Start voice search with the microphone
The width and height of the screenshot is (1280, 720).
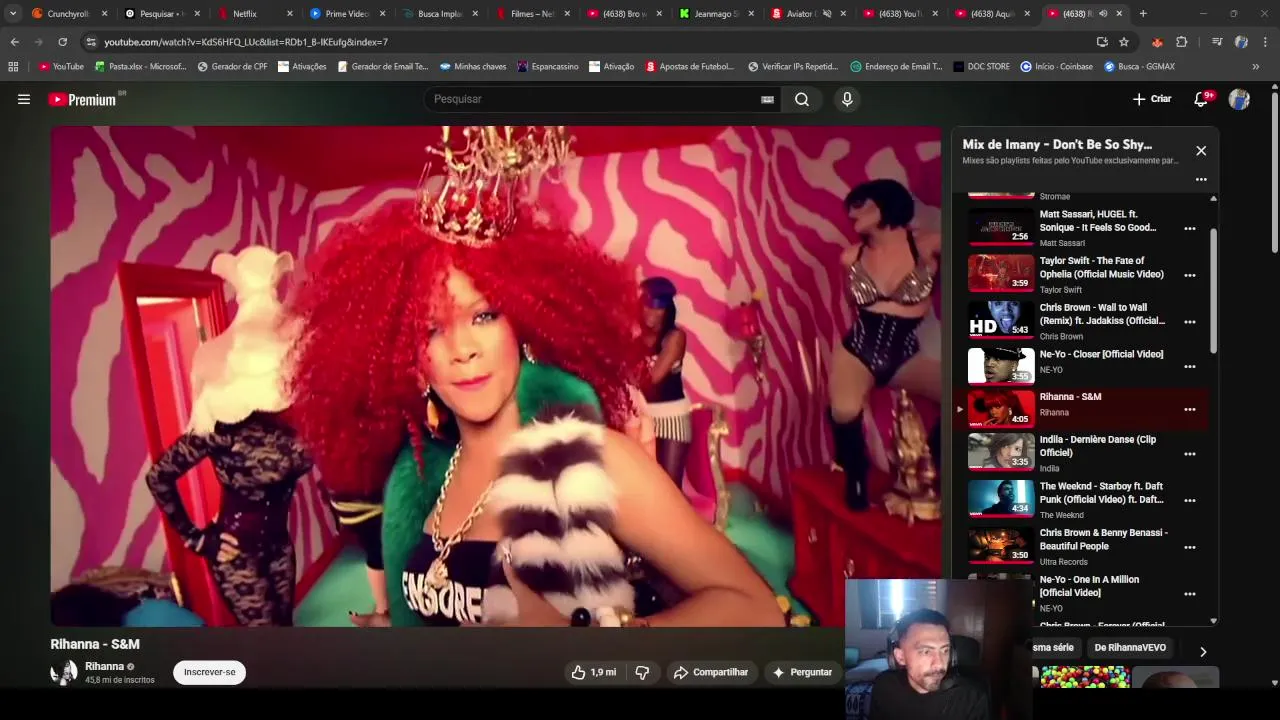coord(847,99)
